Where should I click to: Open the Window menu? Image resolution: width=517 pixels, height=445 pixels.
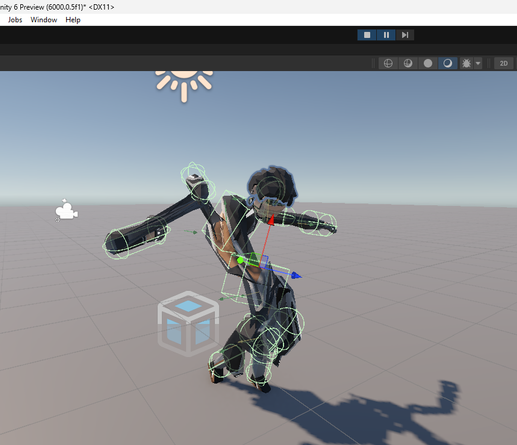pos(44,20)
